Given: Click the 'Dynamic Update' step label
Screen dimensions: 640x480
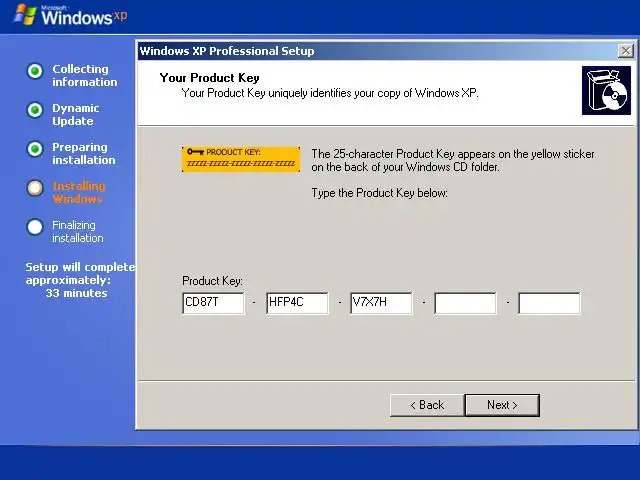Looking at the screenshot, I should tap(76, 115).
